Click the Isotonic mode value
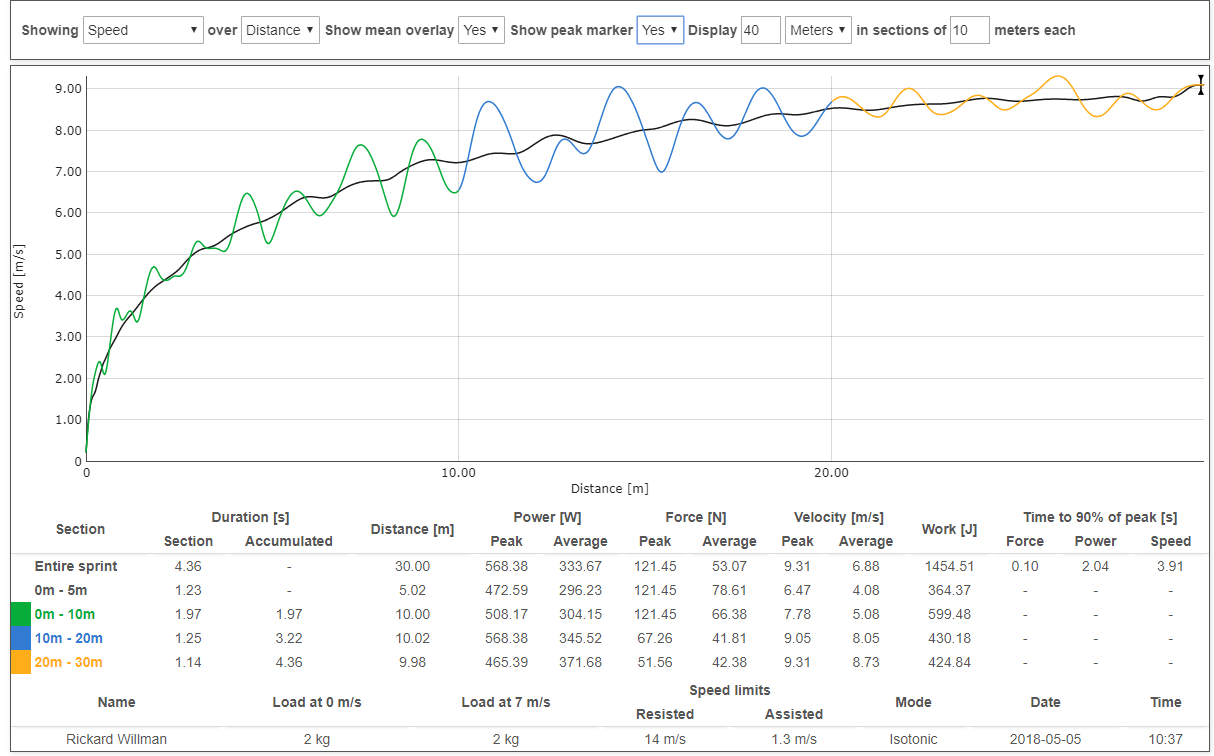 click(x=913, y=739)
